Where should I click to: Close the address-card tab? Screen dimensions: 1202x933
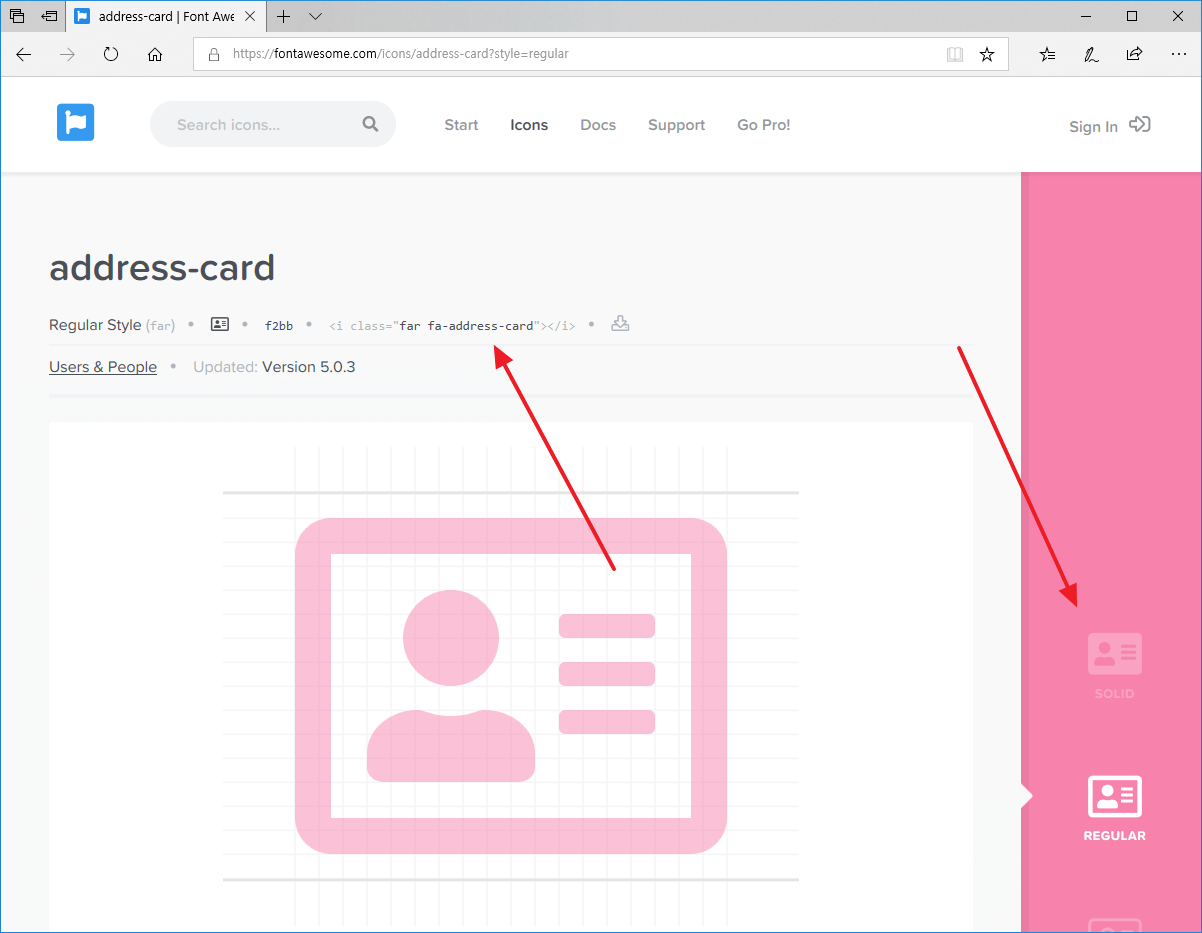click(252, 16)
